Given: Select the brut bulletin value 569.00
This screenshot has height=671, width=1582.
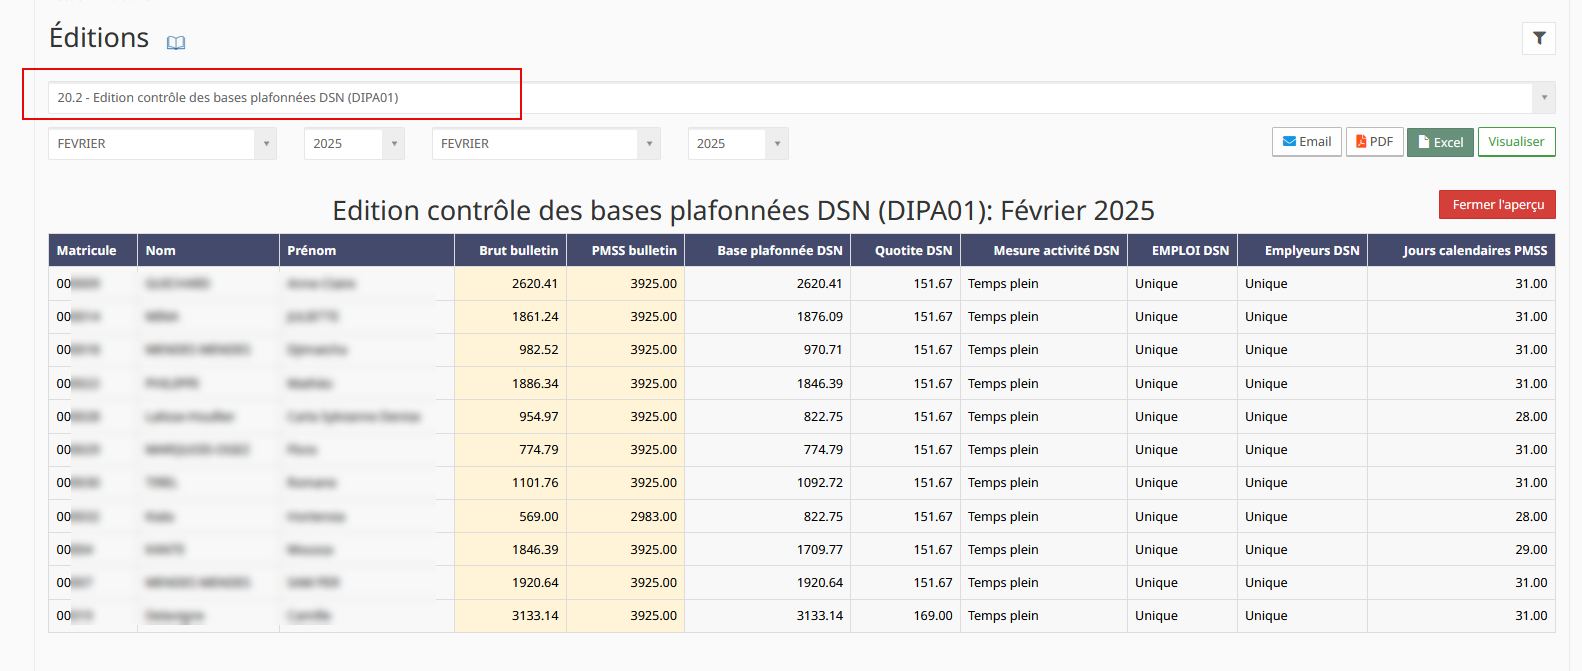Looking at the screenshot, I should 538,517.
